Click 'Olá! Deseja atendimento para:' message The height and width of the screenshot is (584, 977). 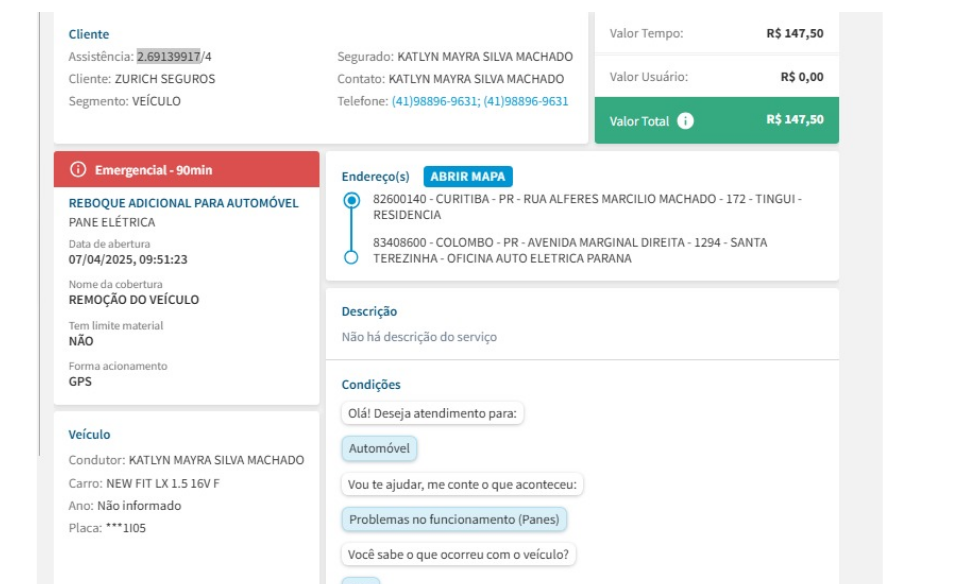tap(432, 413)
